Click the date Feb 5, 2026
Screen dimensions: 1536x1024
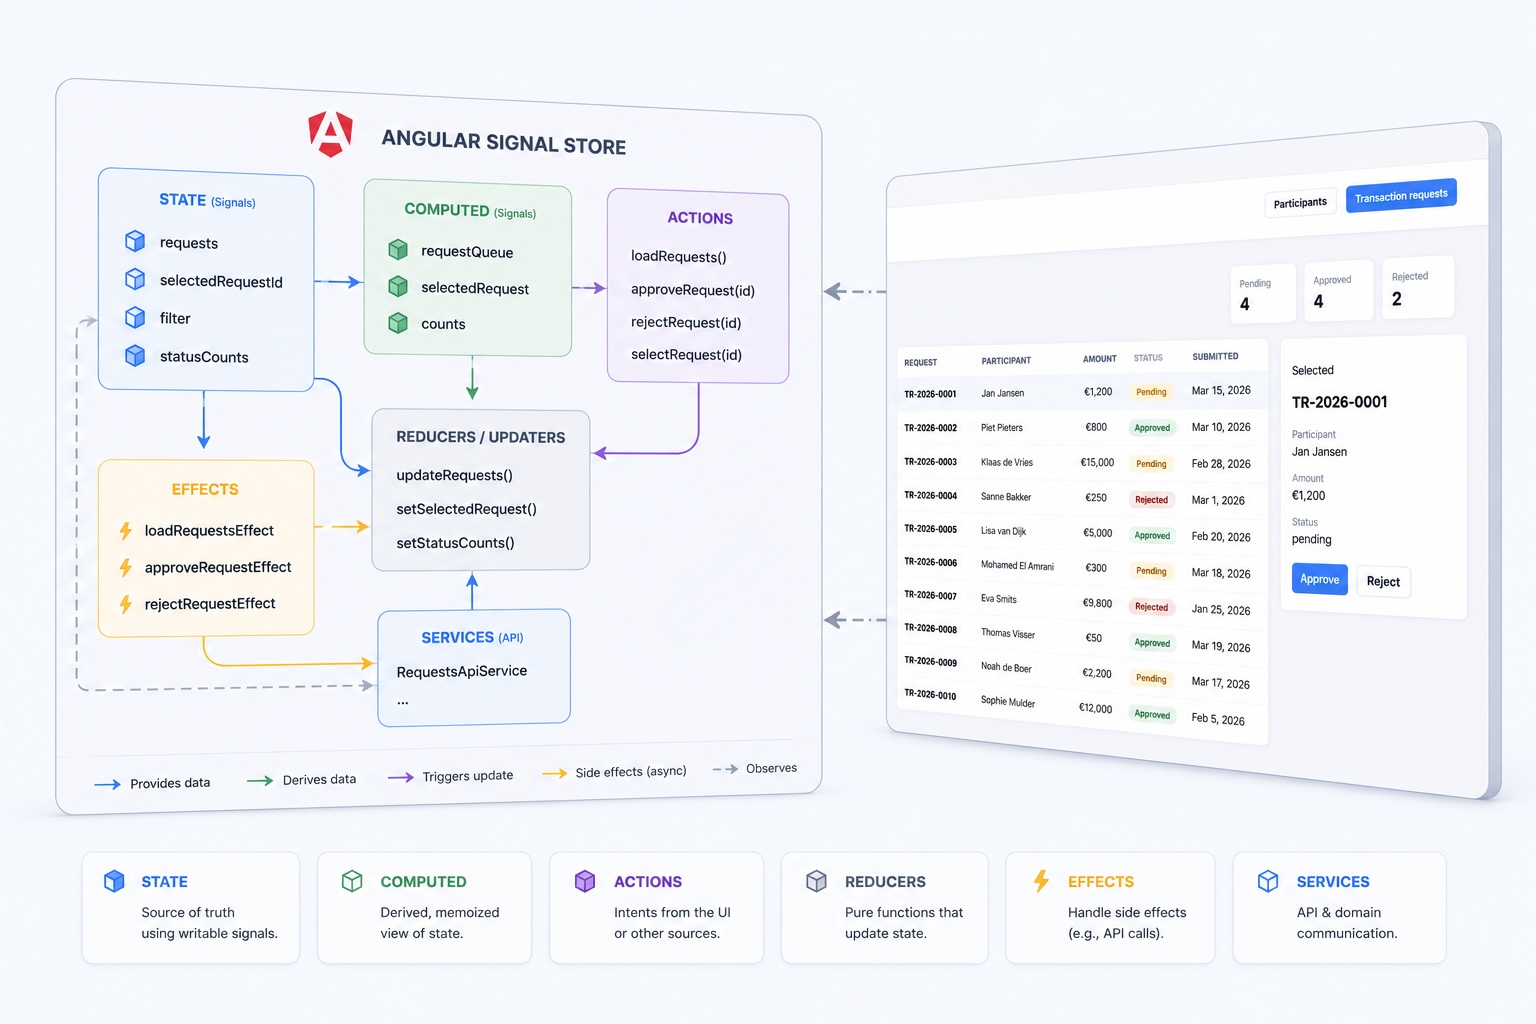pos(1218,719)
